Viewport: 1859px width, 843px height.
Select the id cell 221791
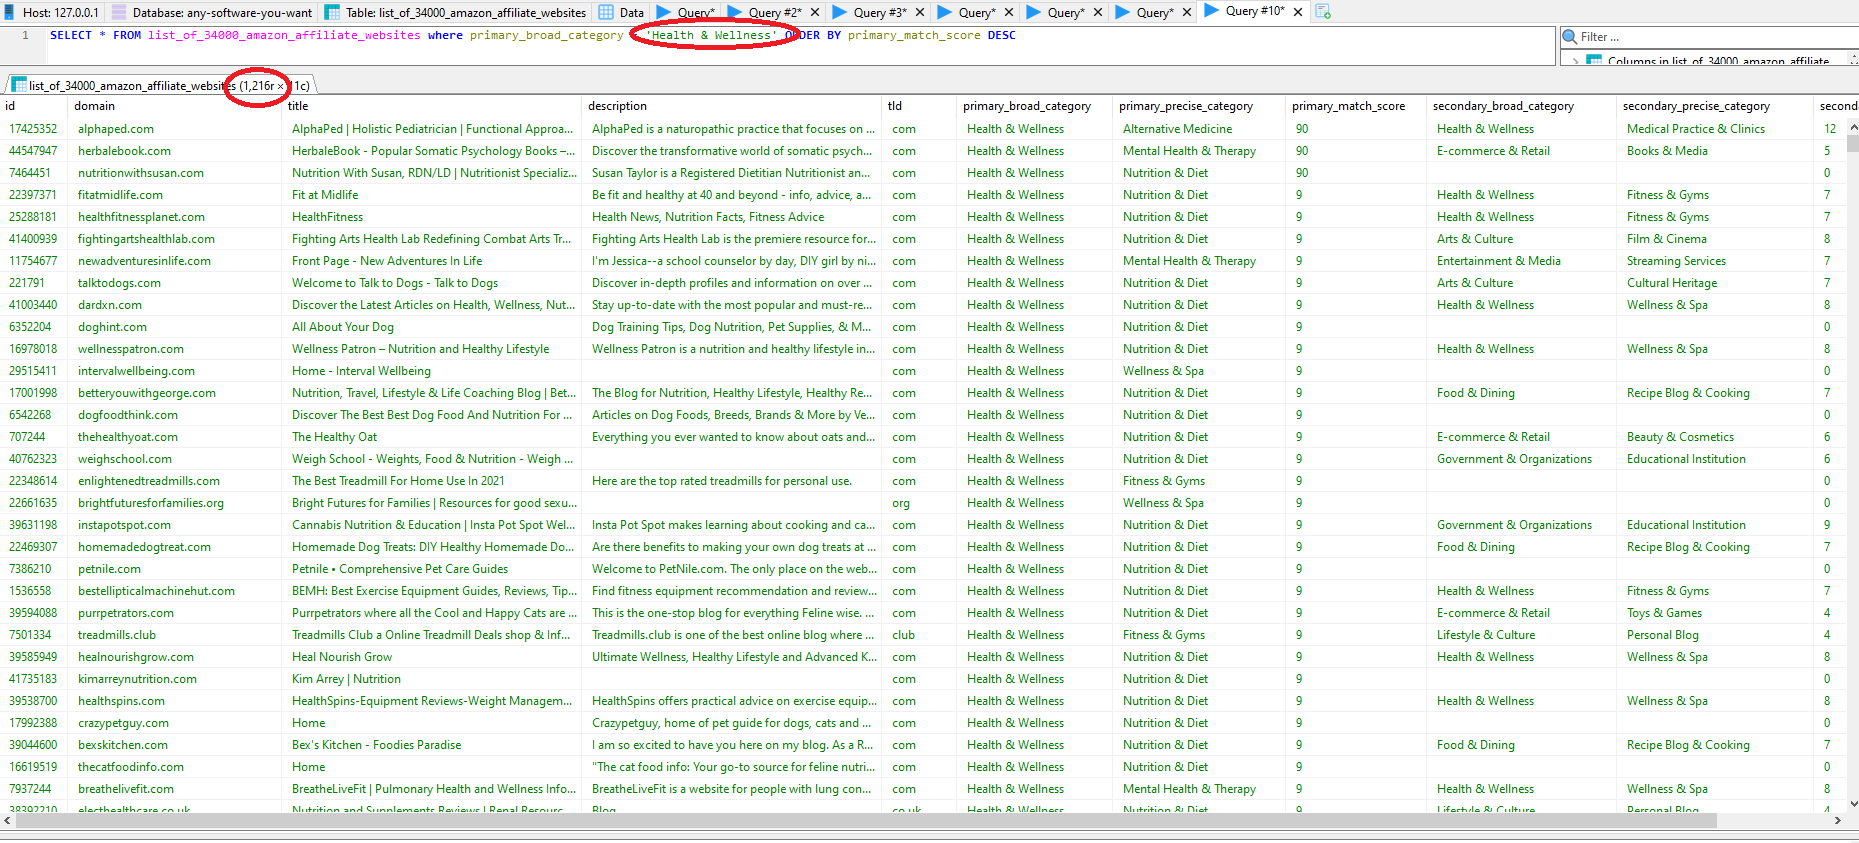pyautogui.click(x=34, y=283)
